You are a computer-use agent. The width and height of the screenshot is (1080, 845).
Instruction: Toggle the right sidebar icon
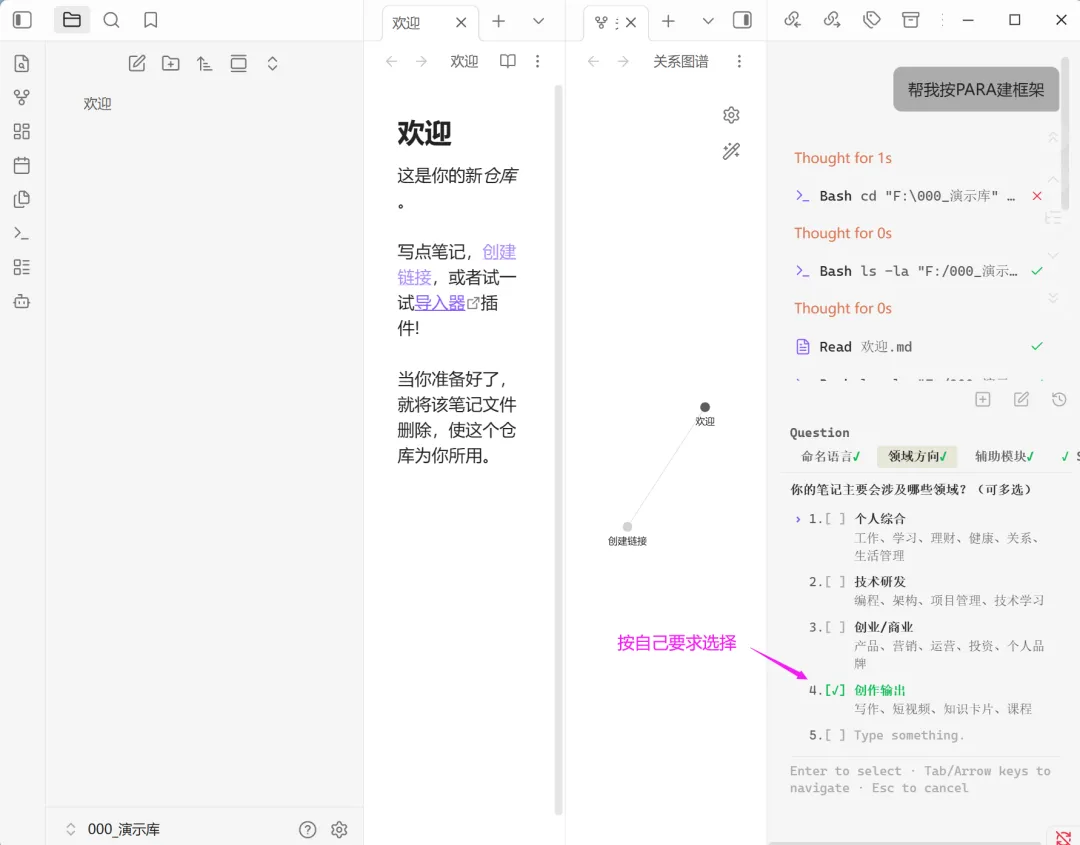pyautogui.click(x=742, y=20)
